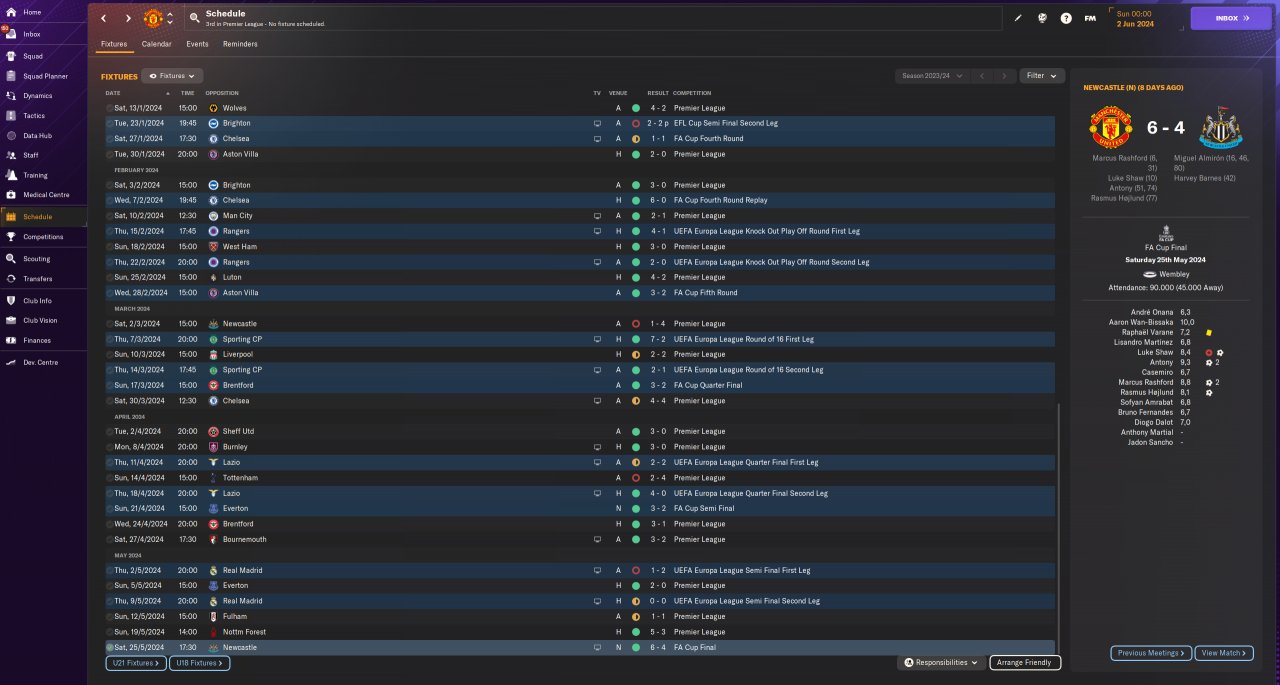Open U18 Fixtures
Screen dimensions: 1280x685
click(200, 663)
